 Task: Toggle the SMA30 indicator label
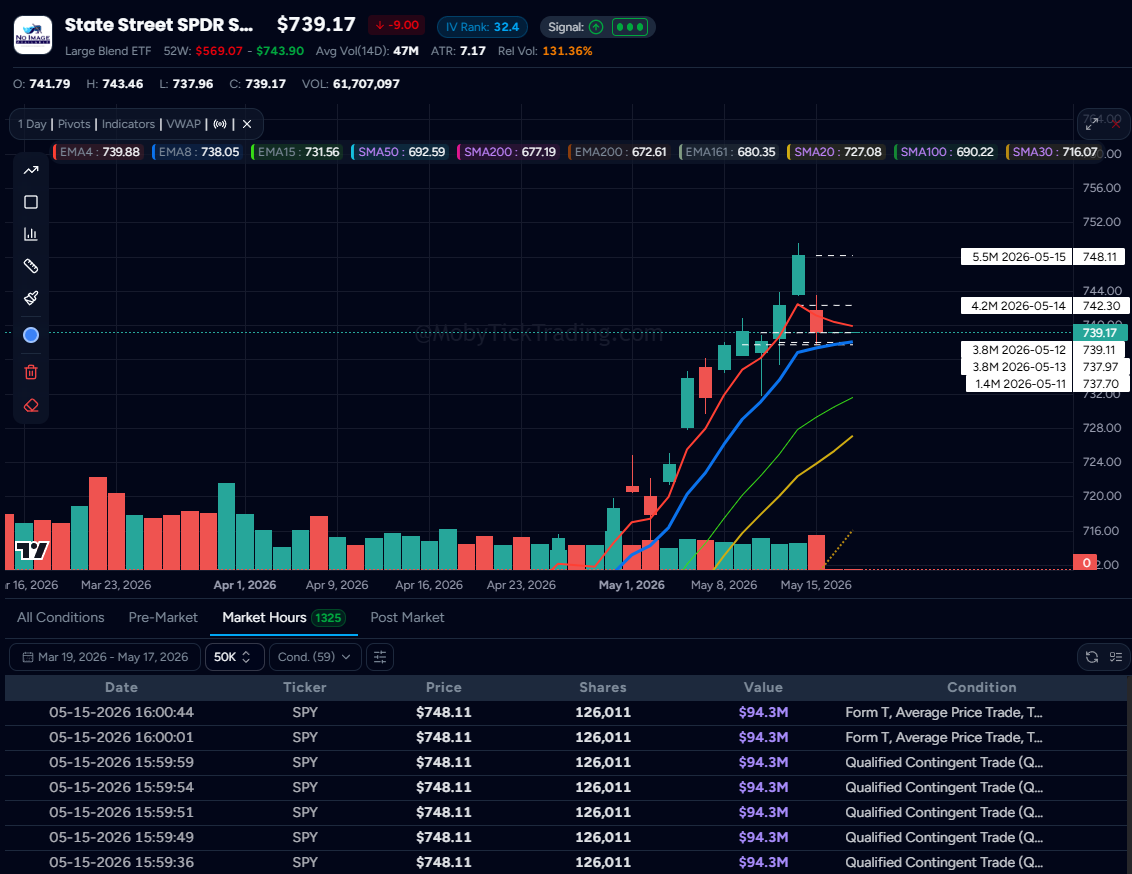[1053, 152]
